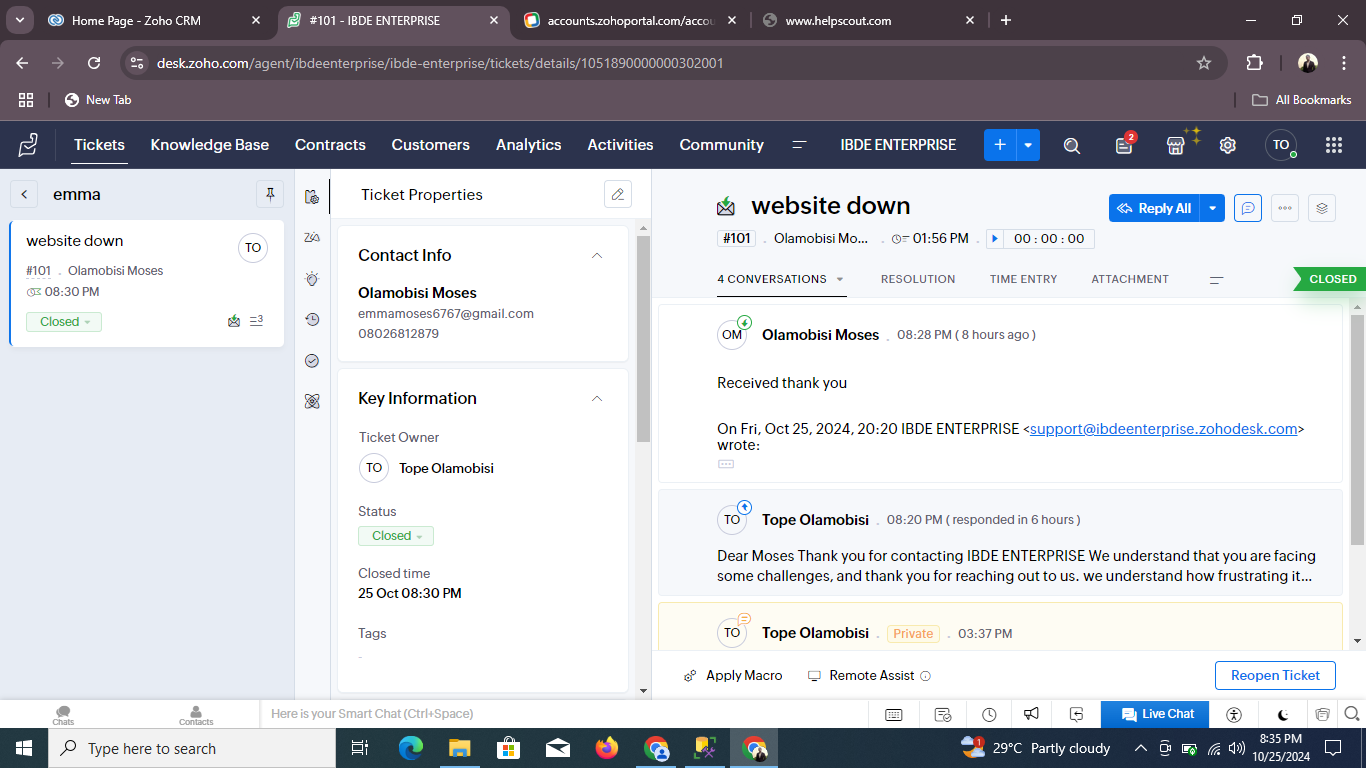
Task: Open the Customers module
Action: pos(431,145)
